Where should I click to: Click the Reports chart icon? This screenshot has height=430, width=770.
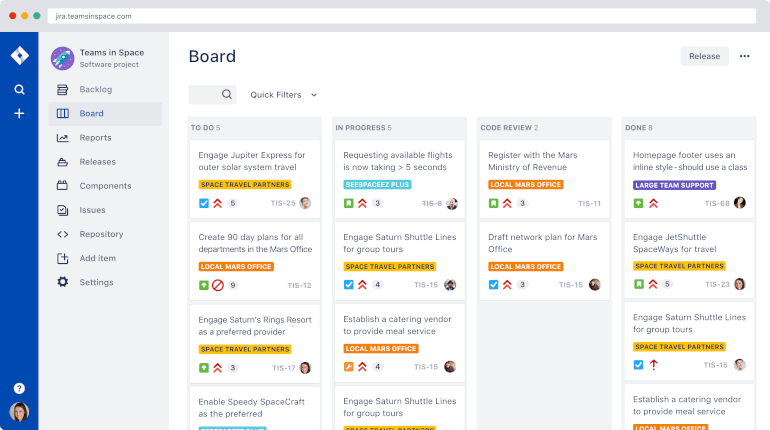[x=62, y=138]
